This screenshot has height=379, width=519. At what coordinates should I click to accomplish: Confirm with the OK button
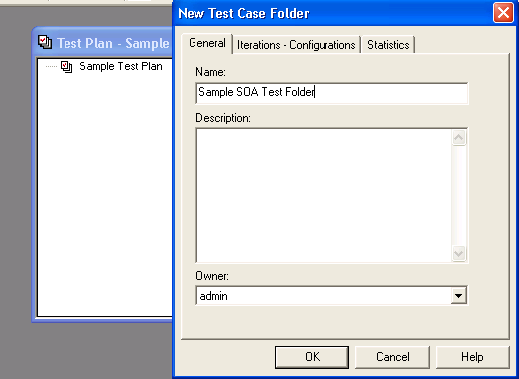[312, 357]
